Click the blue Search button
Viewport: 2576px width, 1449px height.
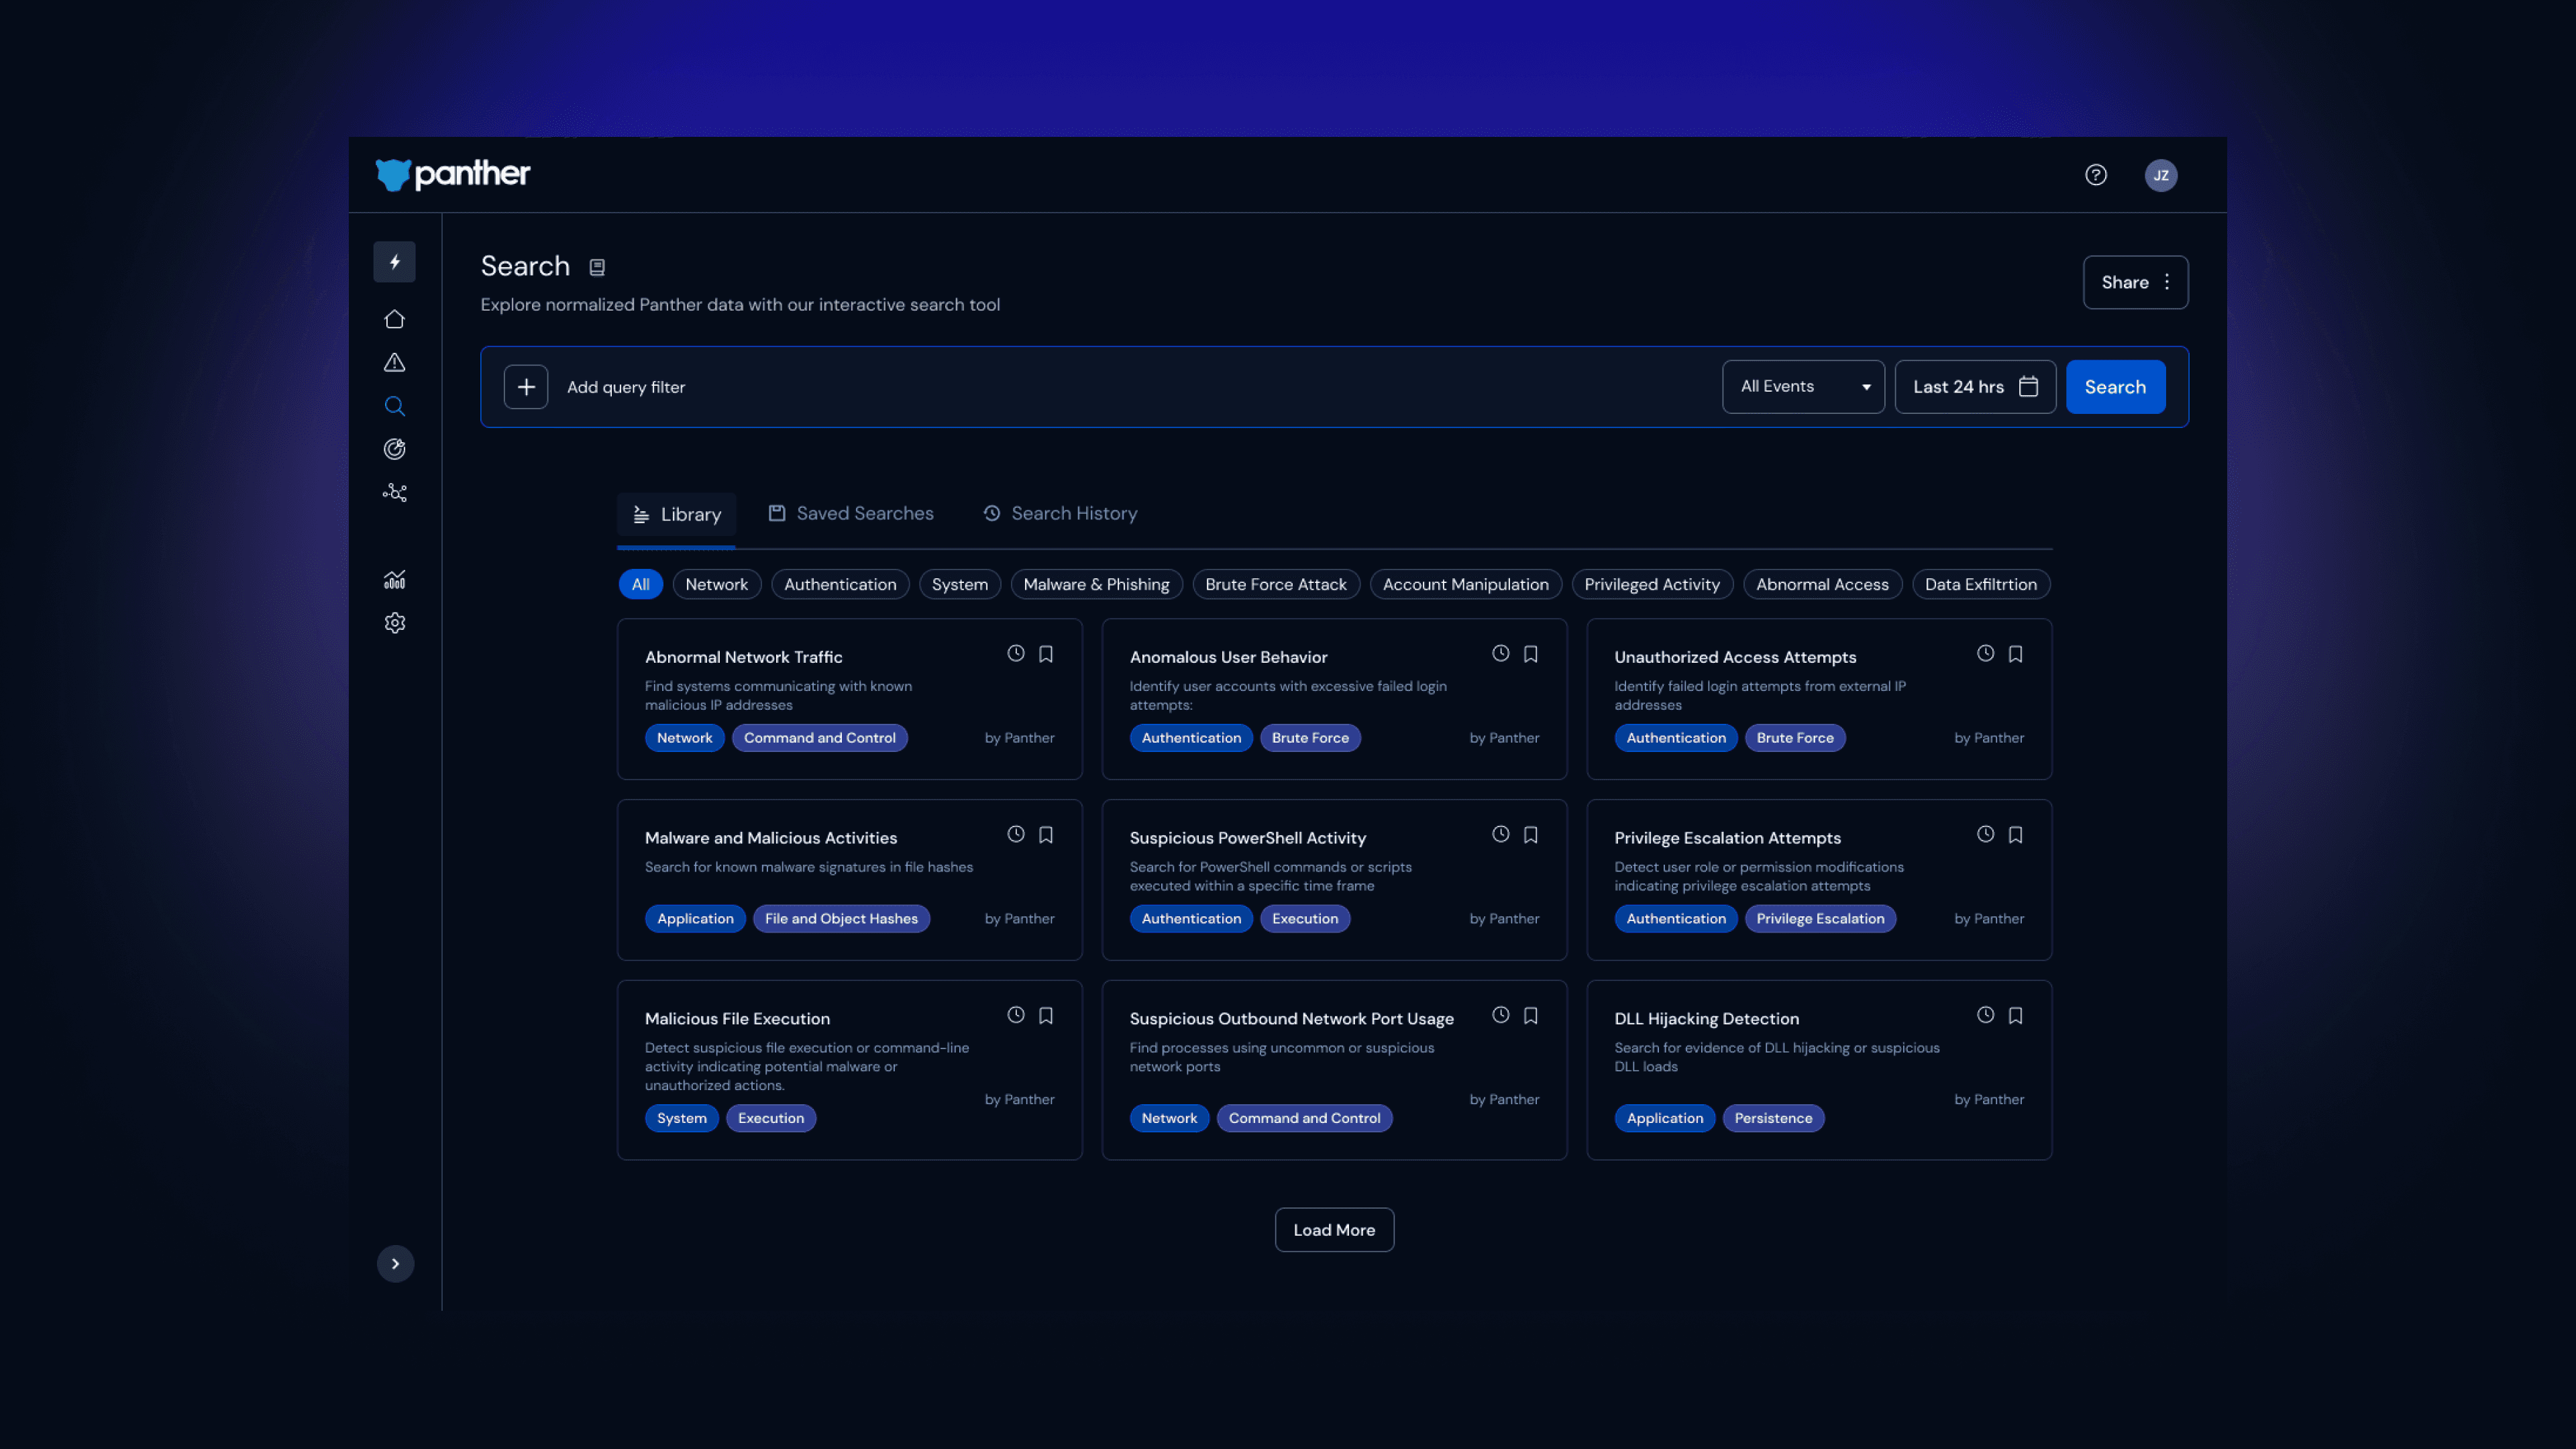(2114, 387)
